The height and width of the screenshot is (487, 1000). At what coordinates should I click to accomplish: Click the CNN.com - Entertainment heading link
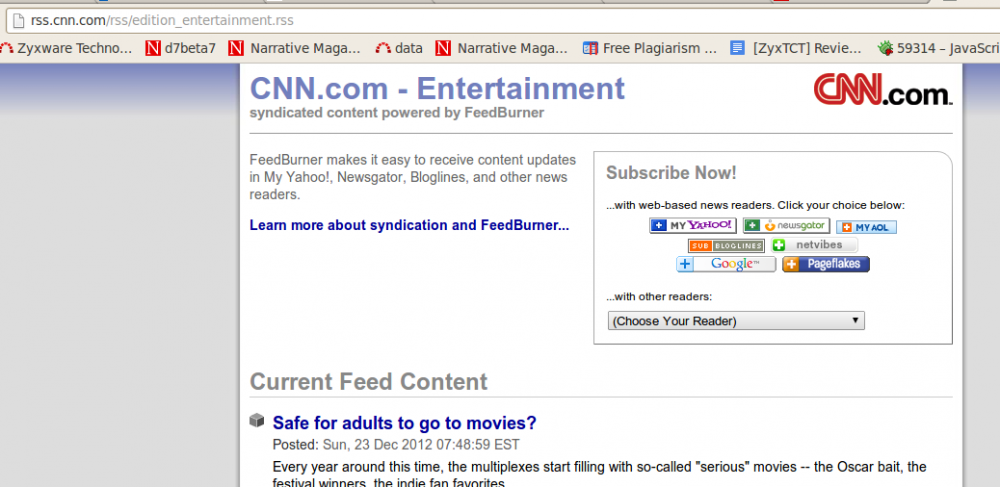tap(437, 88)
